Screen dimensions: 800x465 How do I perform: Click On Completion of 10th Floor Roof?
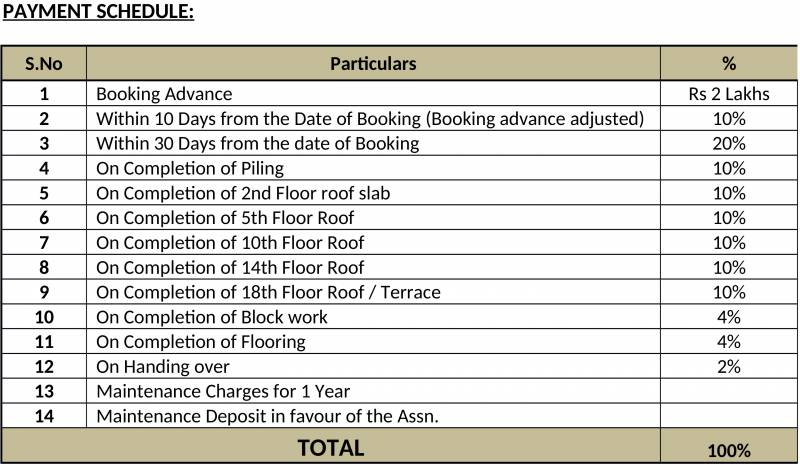tap(230, 243)
